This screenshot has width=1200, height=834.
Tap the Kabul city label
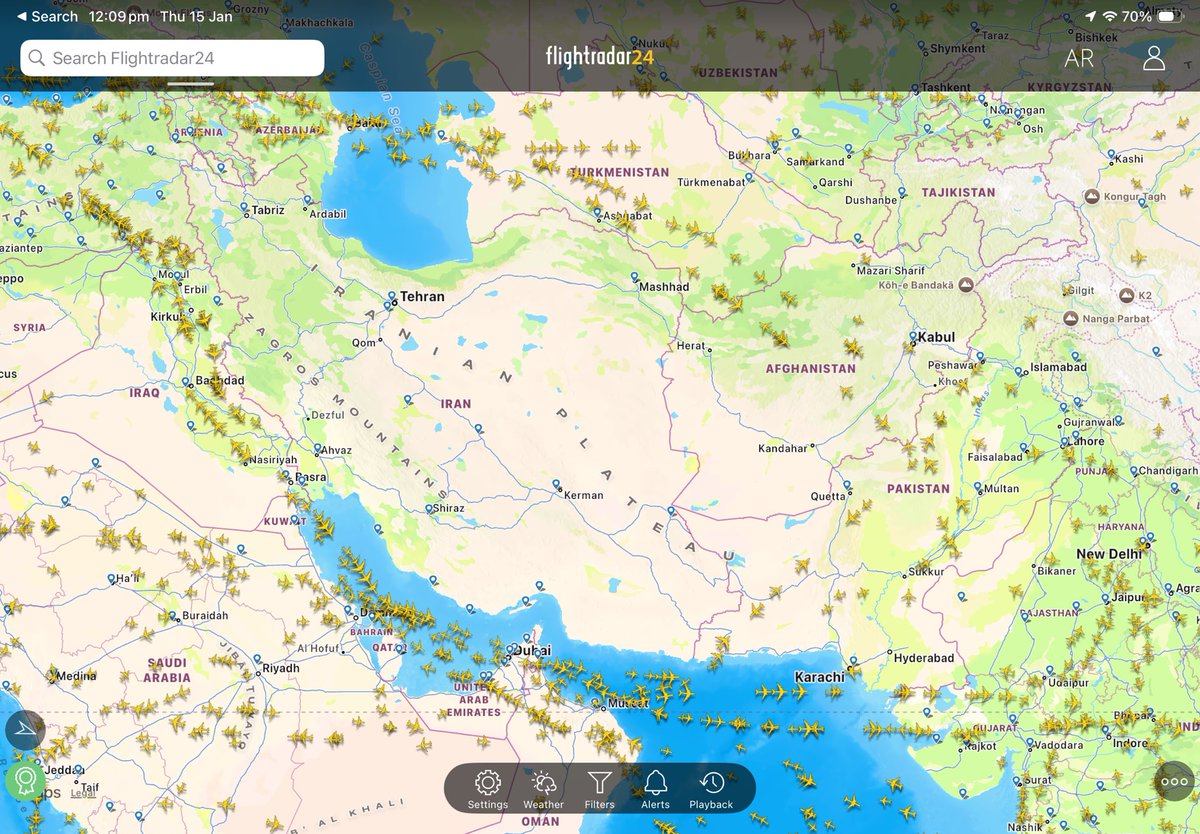point(938,338)
